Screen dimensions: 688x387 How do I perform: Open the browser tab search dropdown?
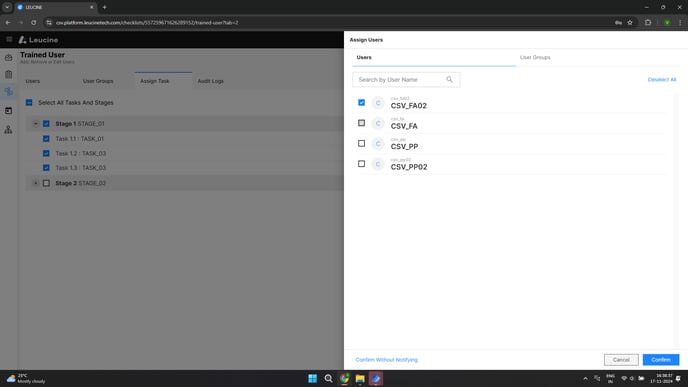(x=7, y=7)
